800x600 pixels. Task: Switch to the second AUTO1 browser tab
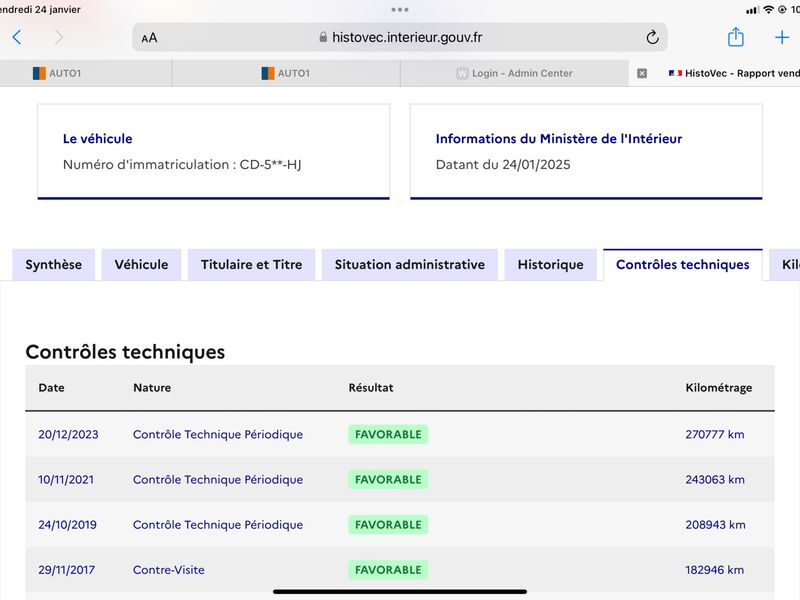click(x=286, y=73)
